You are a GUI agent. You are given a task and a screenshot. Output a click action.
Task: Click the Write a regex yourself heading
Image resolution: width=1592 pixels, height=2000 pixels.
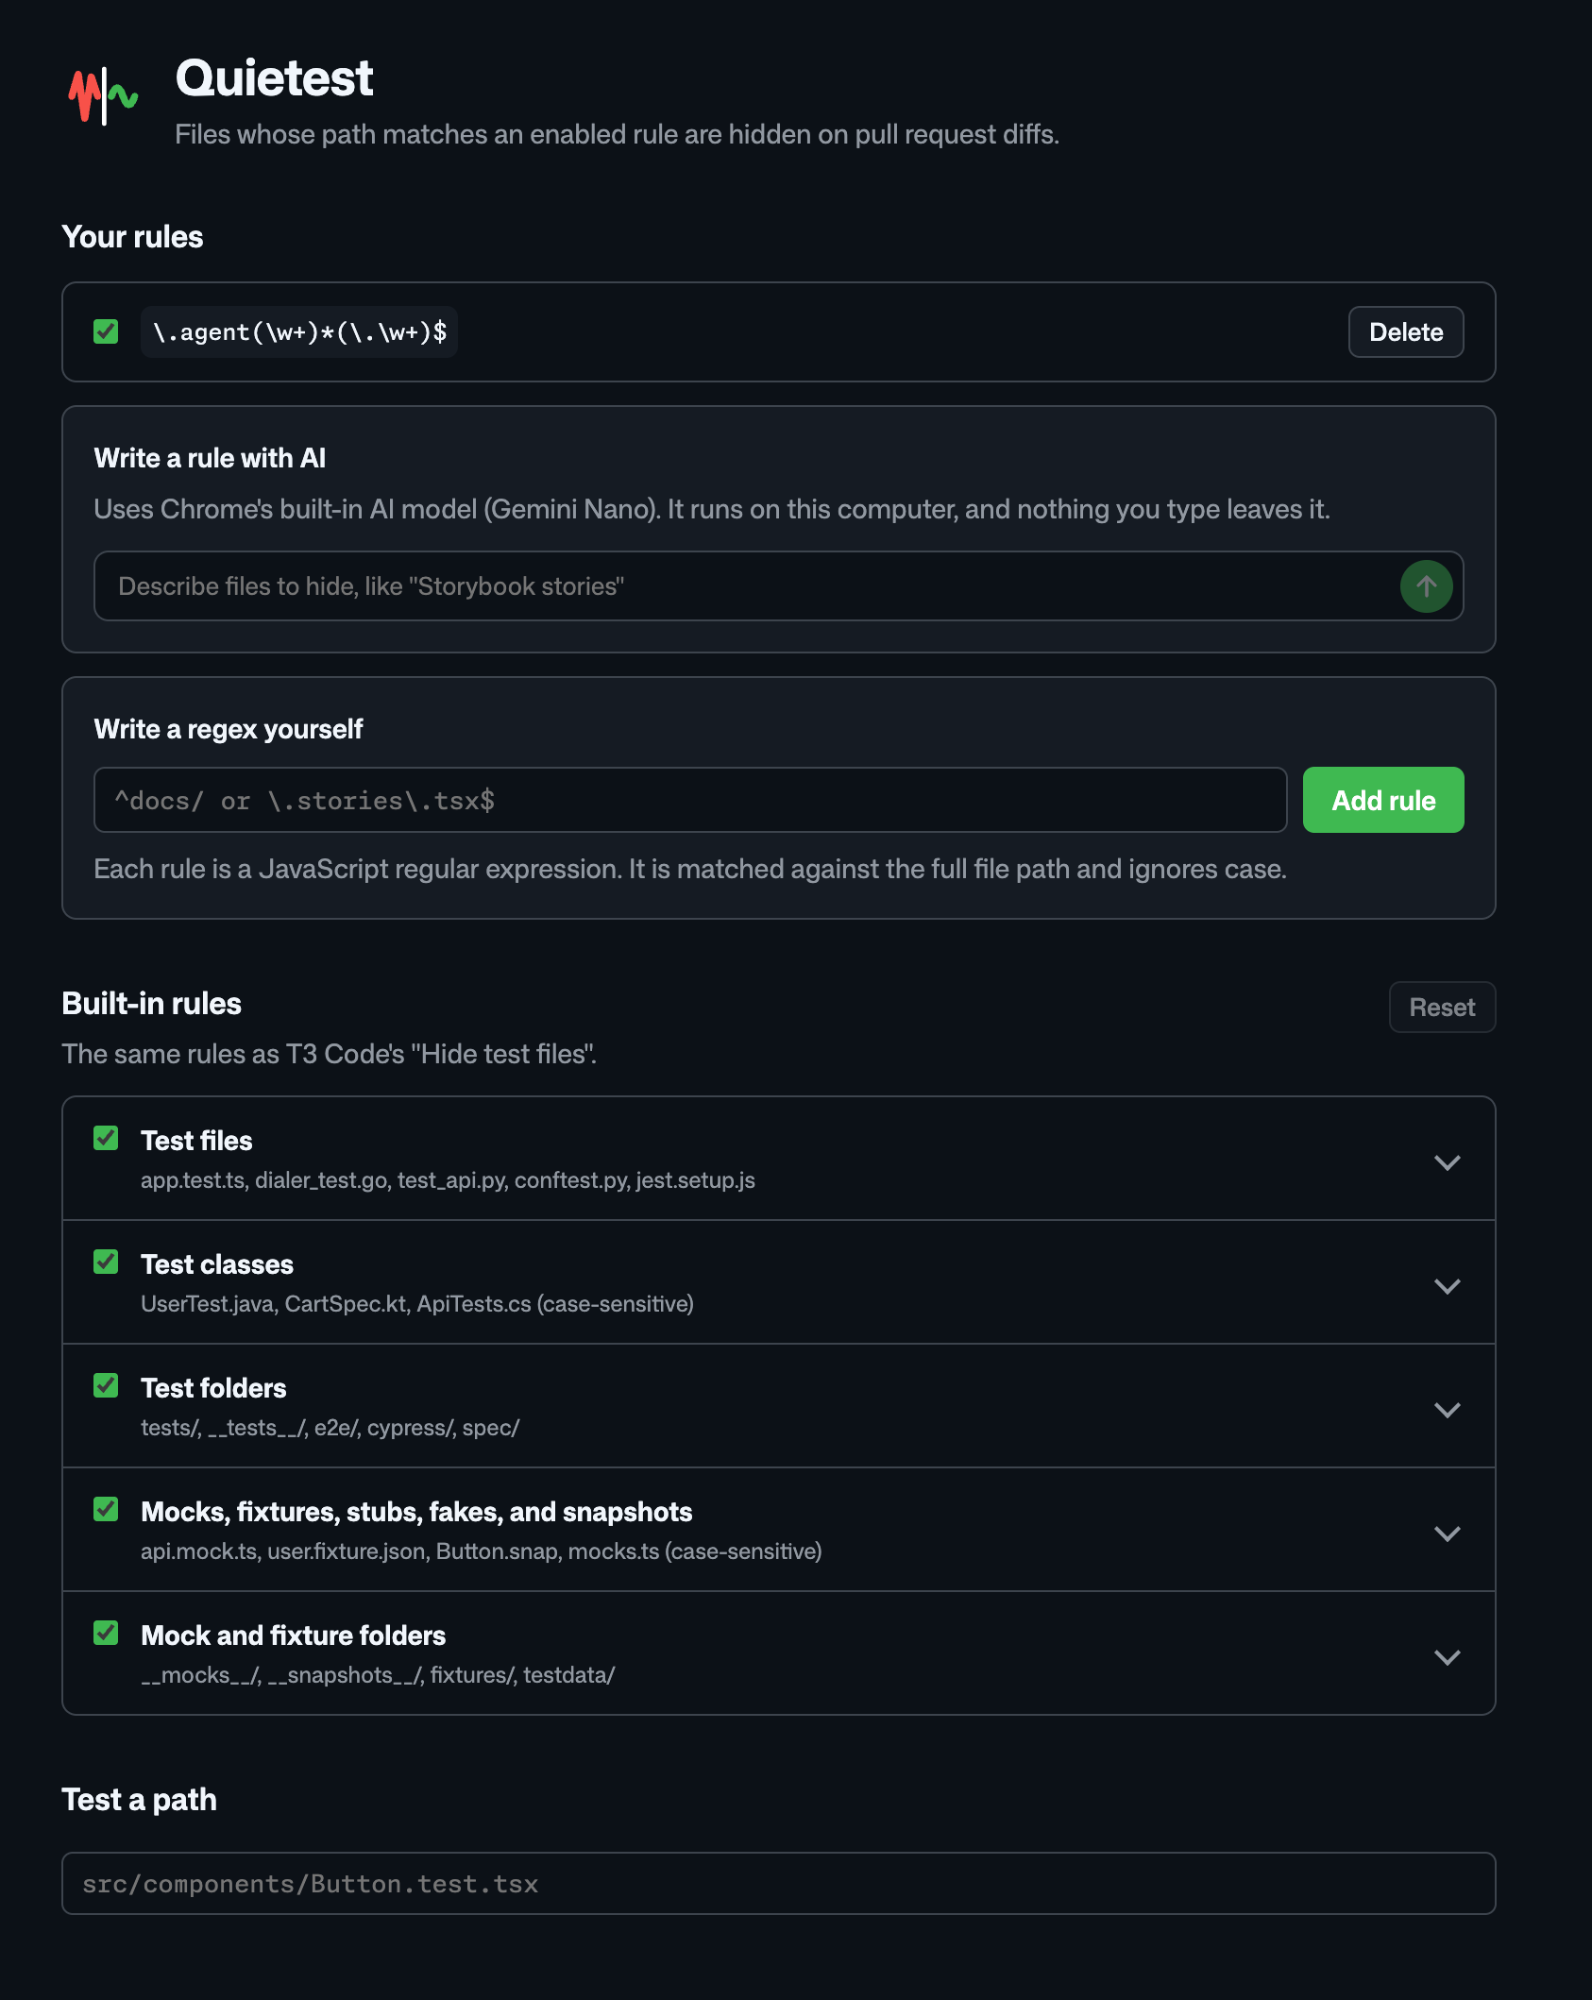coord(228,729)
